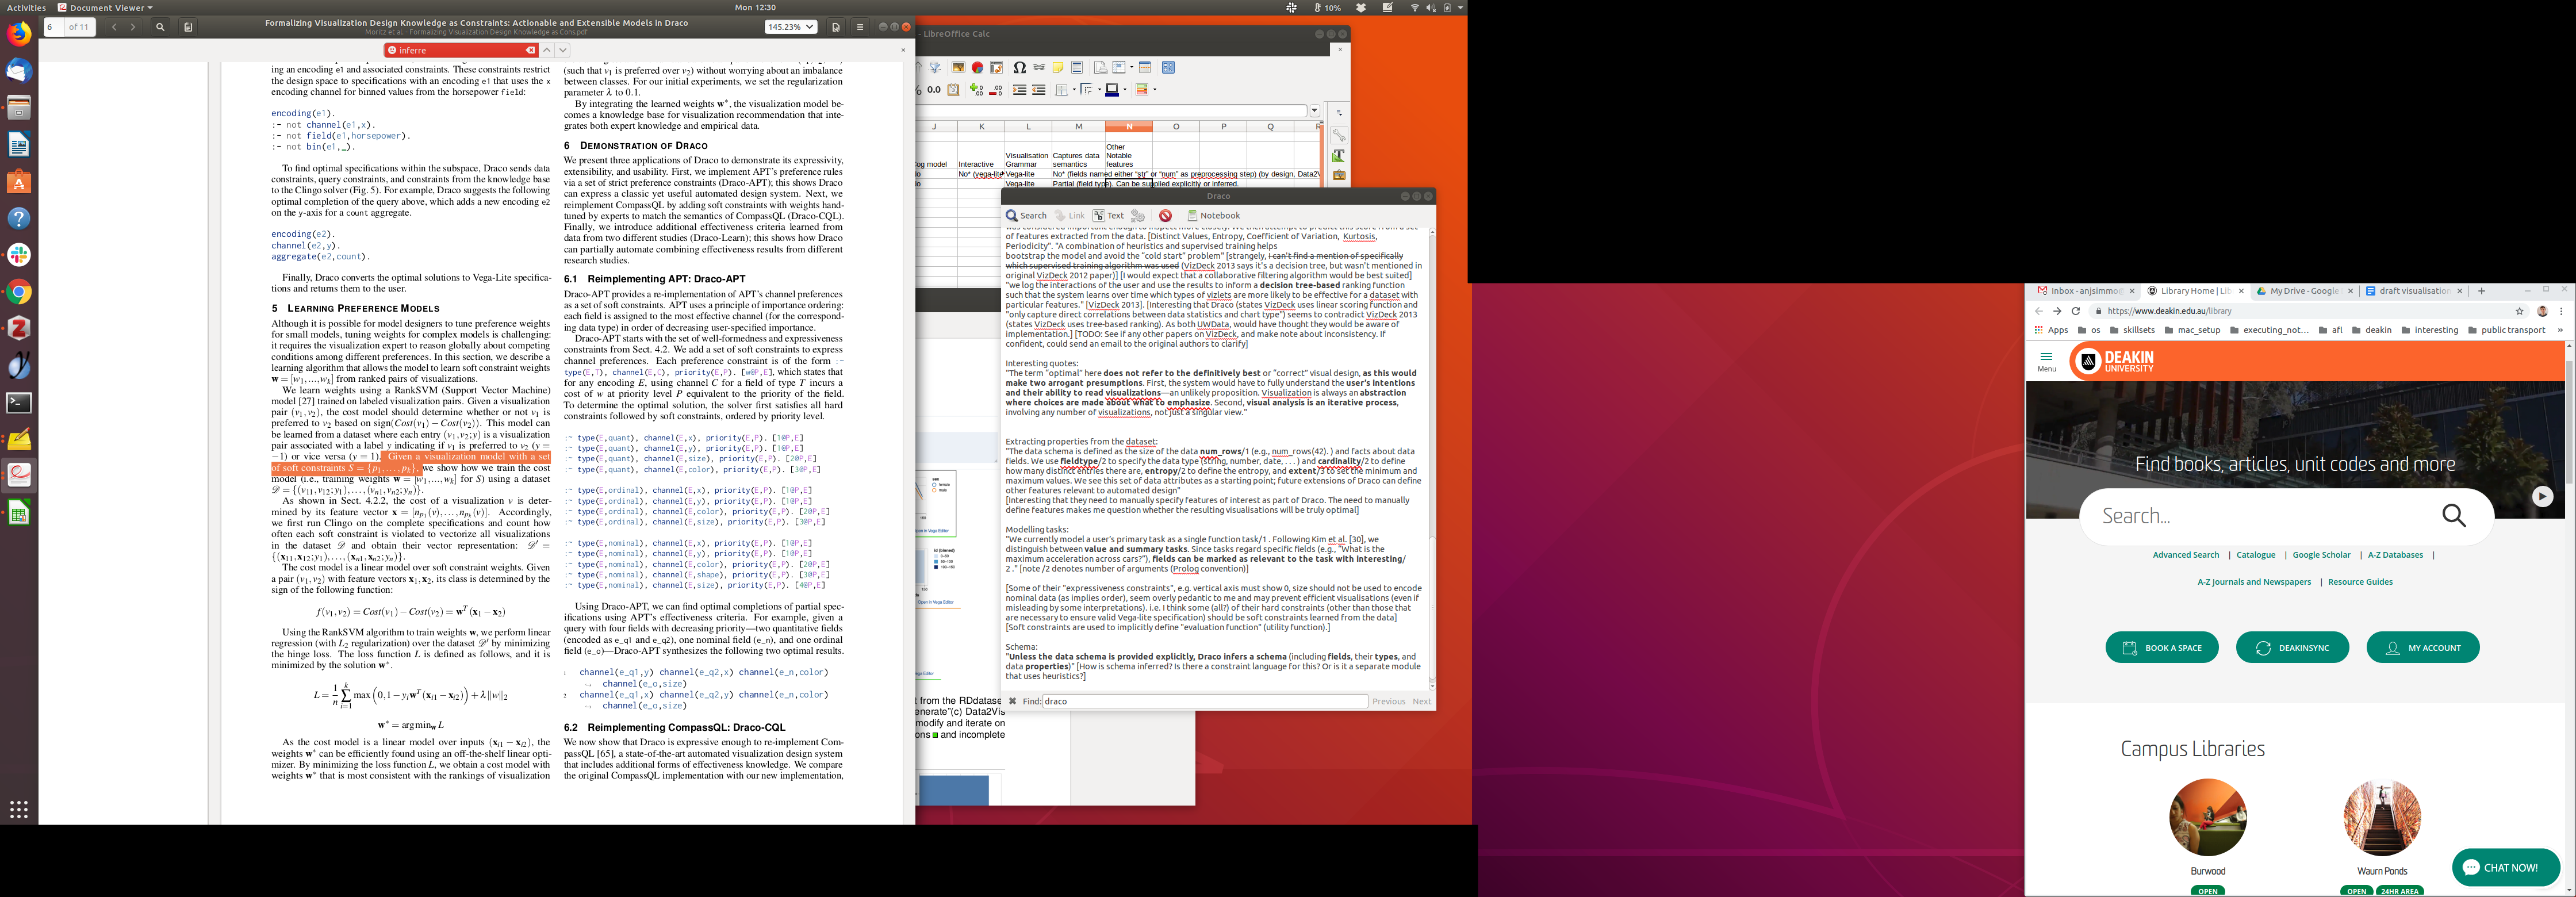Click the AutoFilter funnel icon
The width and height of the screenshot is (2576, 897).
point(934,68)
